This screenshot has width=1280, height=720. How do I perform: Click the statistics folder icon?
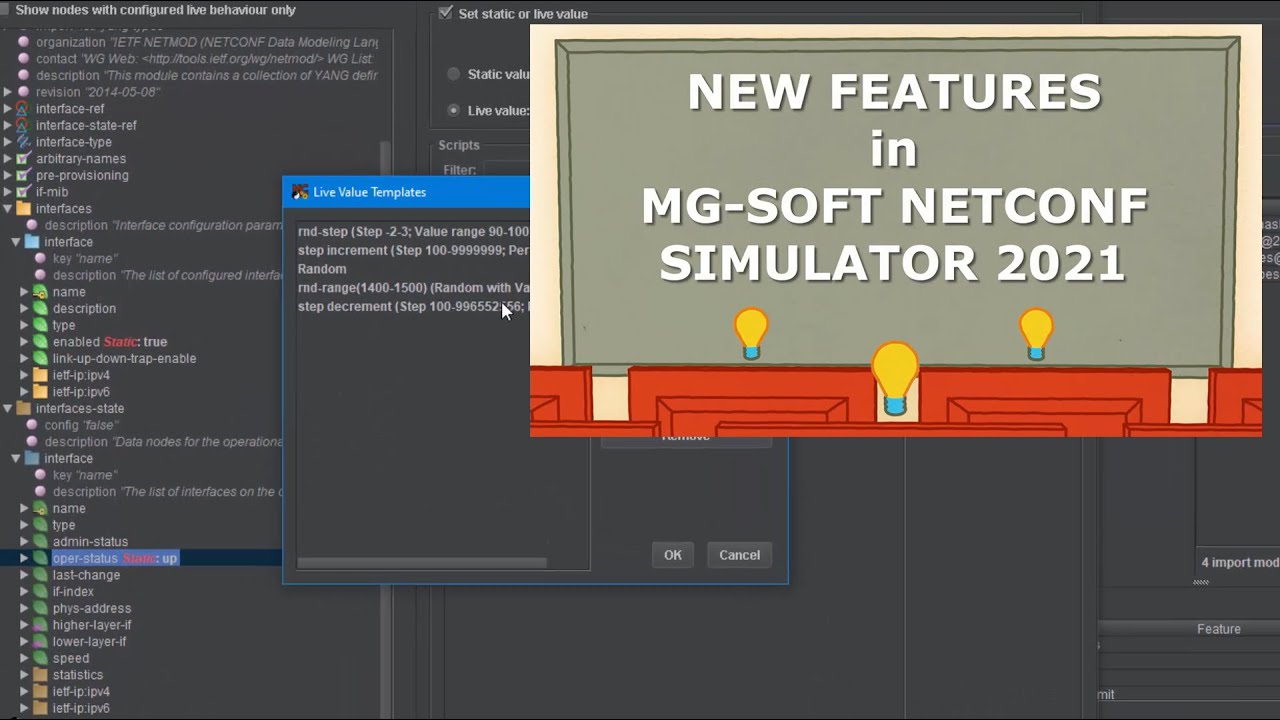[x=40, y=675]
